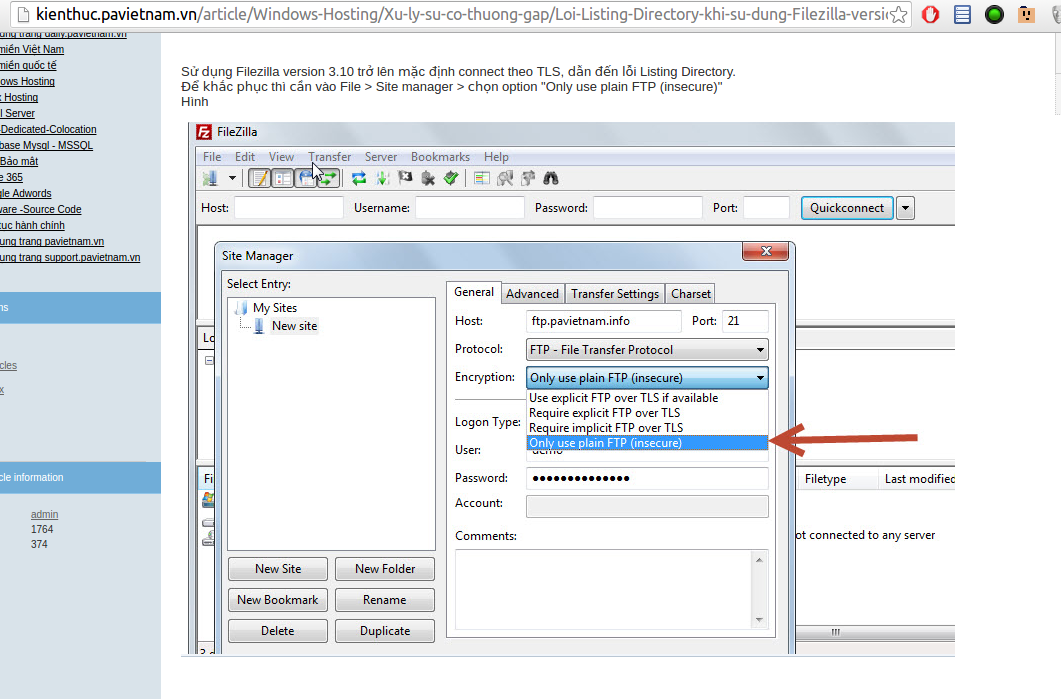Click the Comments text area
This screenshot has width=1061, height=699.
tap(606, 590)
